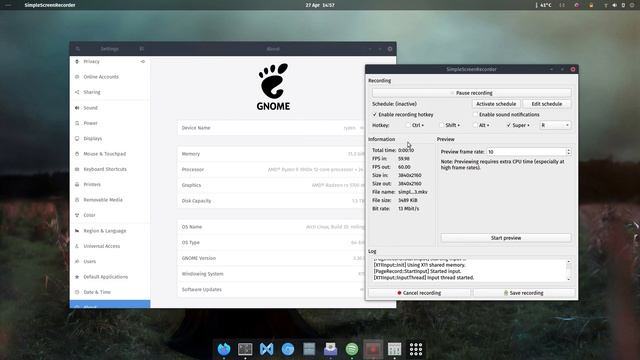This screenshot has height=360, width=640.
Task: Show all applications grid
Action: [x=416, y=349]
